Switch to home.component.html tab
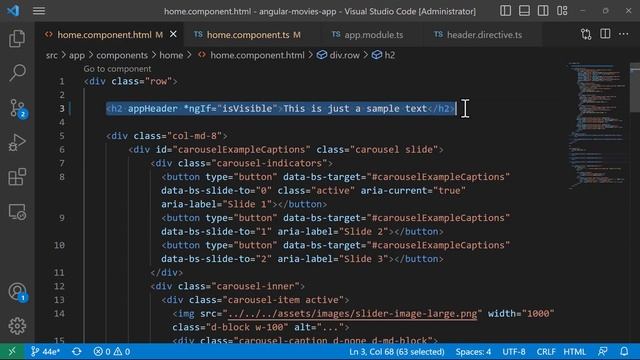 click(x=104, y=35)
